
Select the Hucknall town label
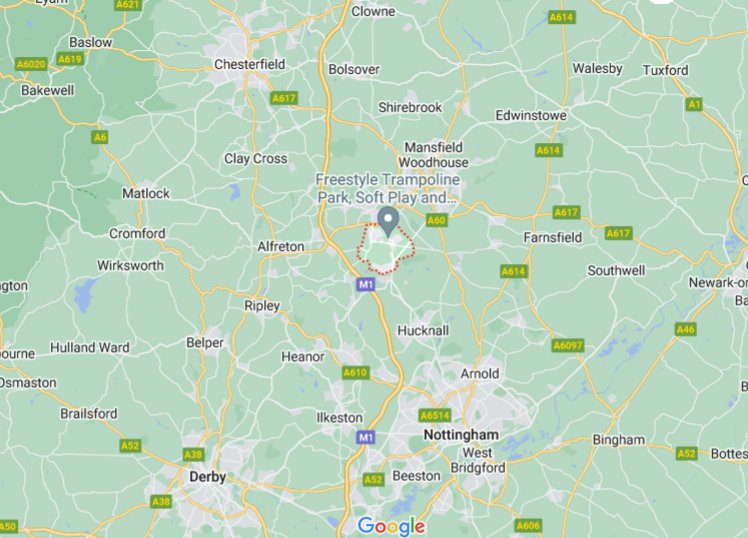[x=423, y=331]
